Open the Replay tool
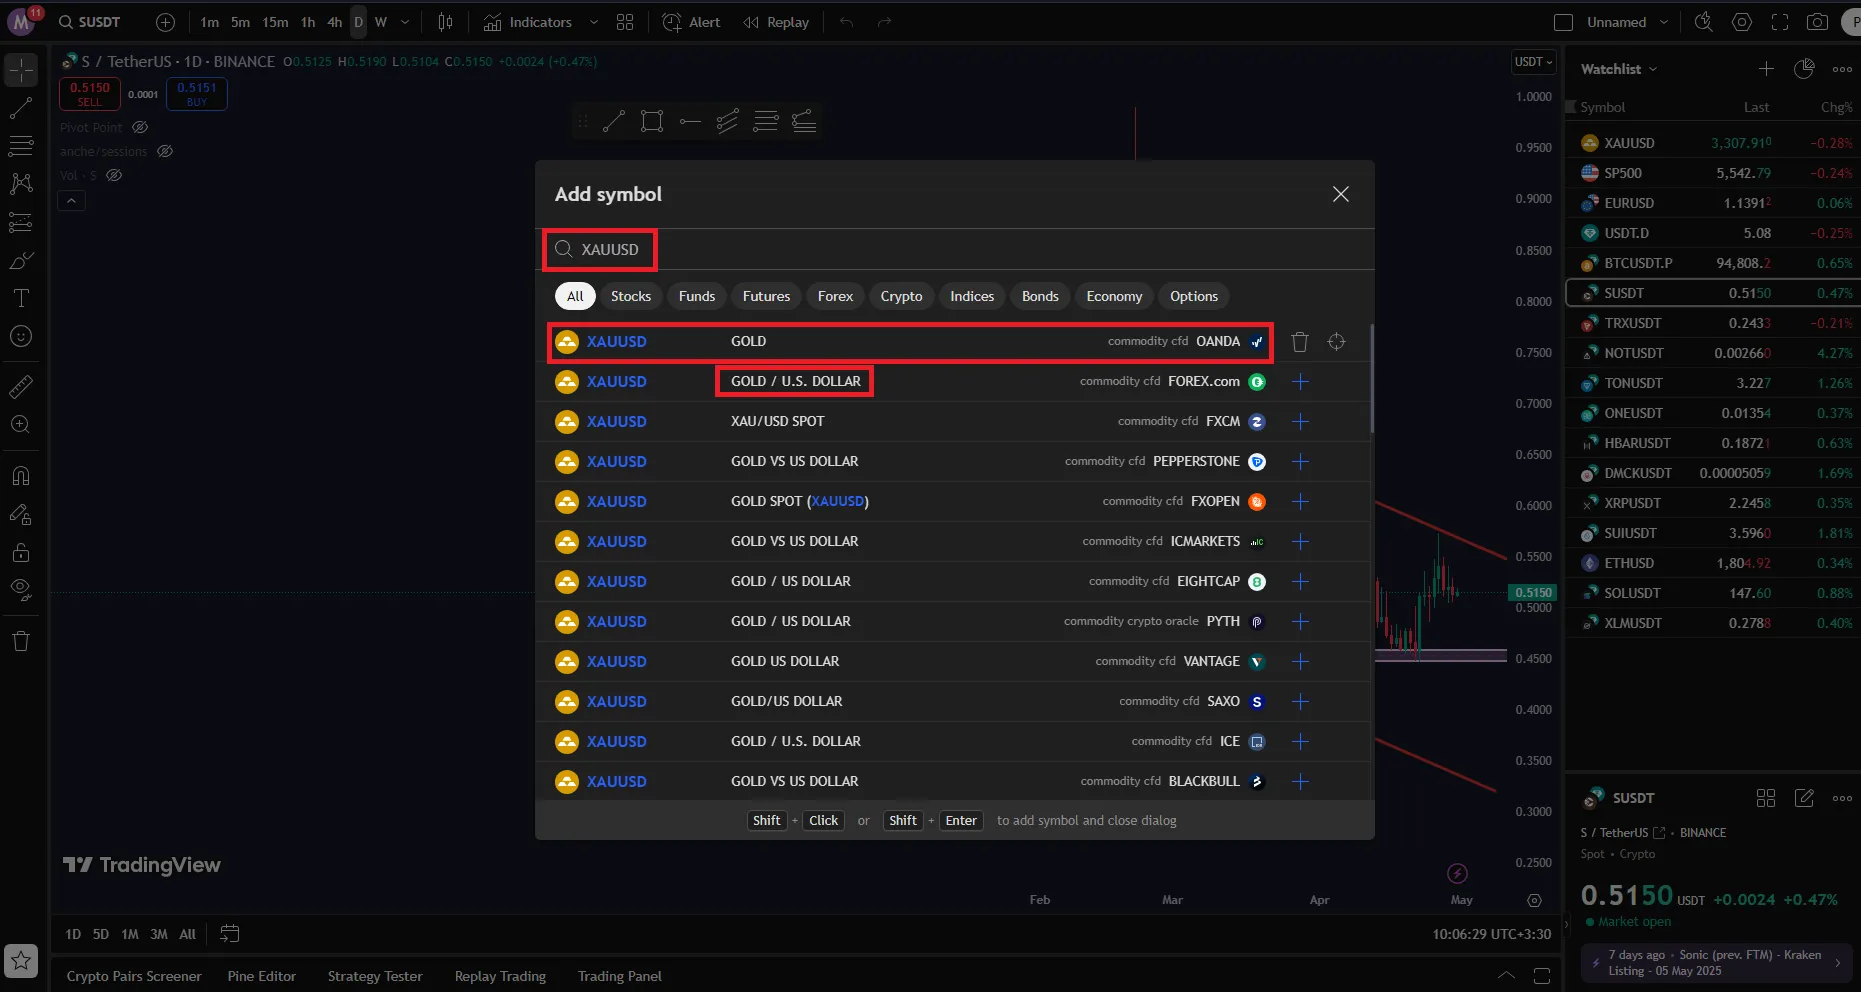 pos(776,22)
